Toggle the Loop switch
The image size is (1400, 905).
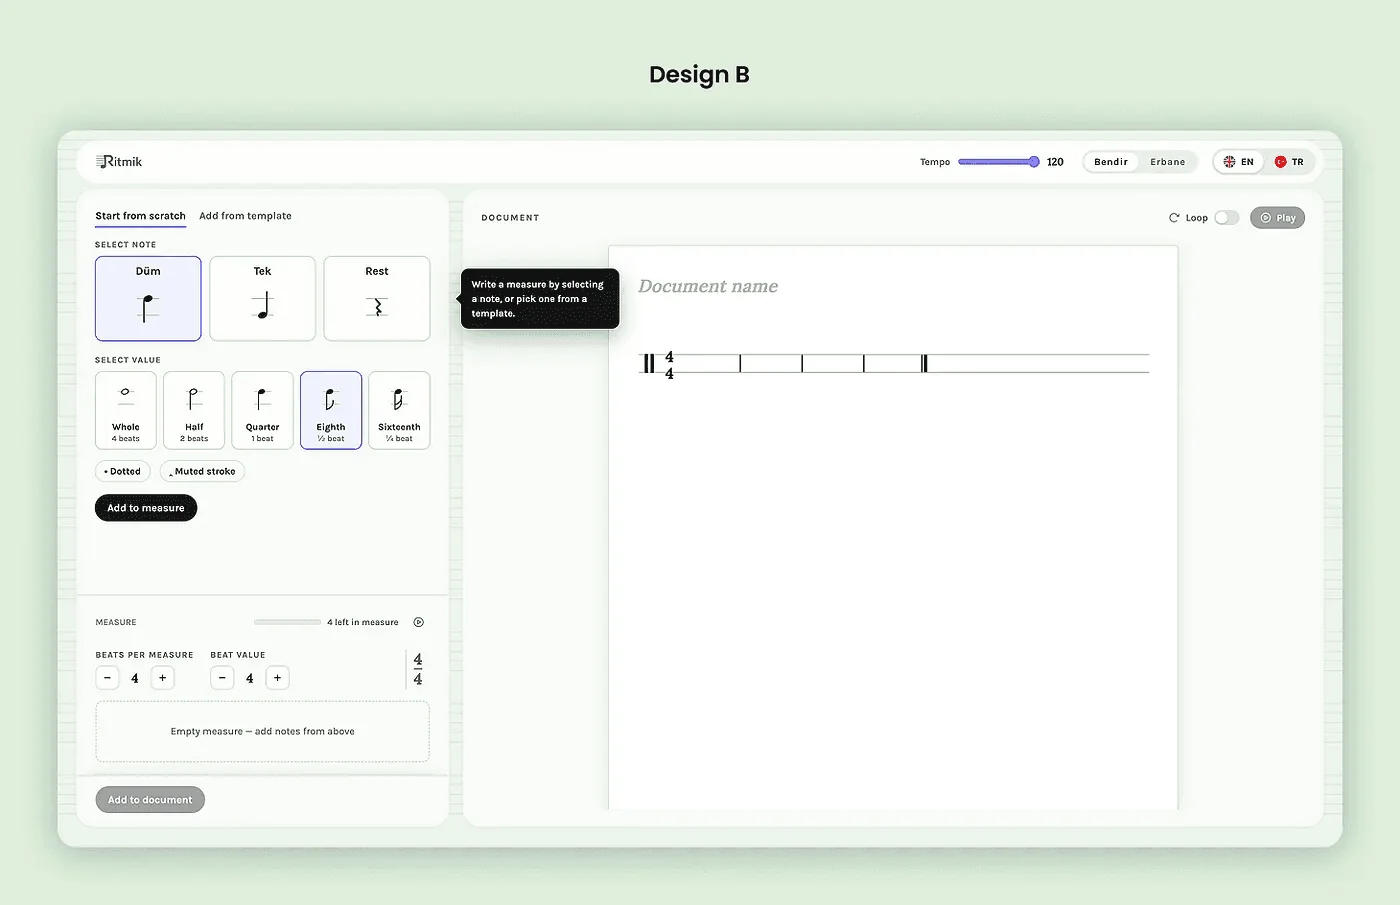coord(1227,217)
